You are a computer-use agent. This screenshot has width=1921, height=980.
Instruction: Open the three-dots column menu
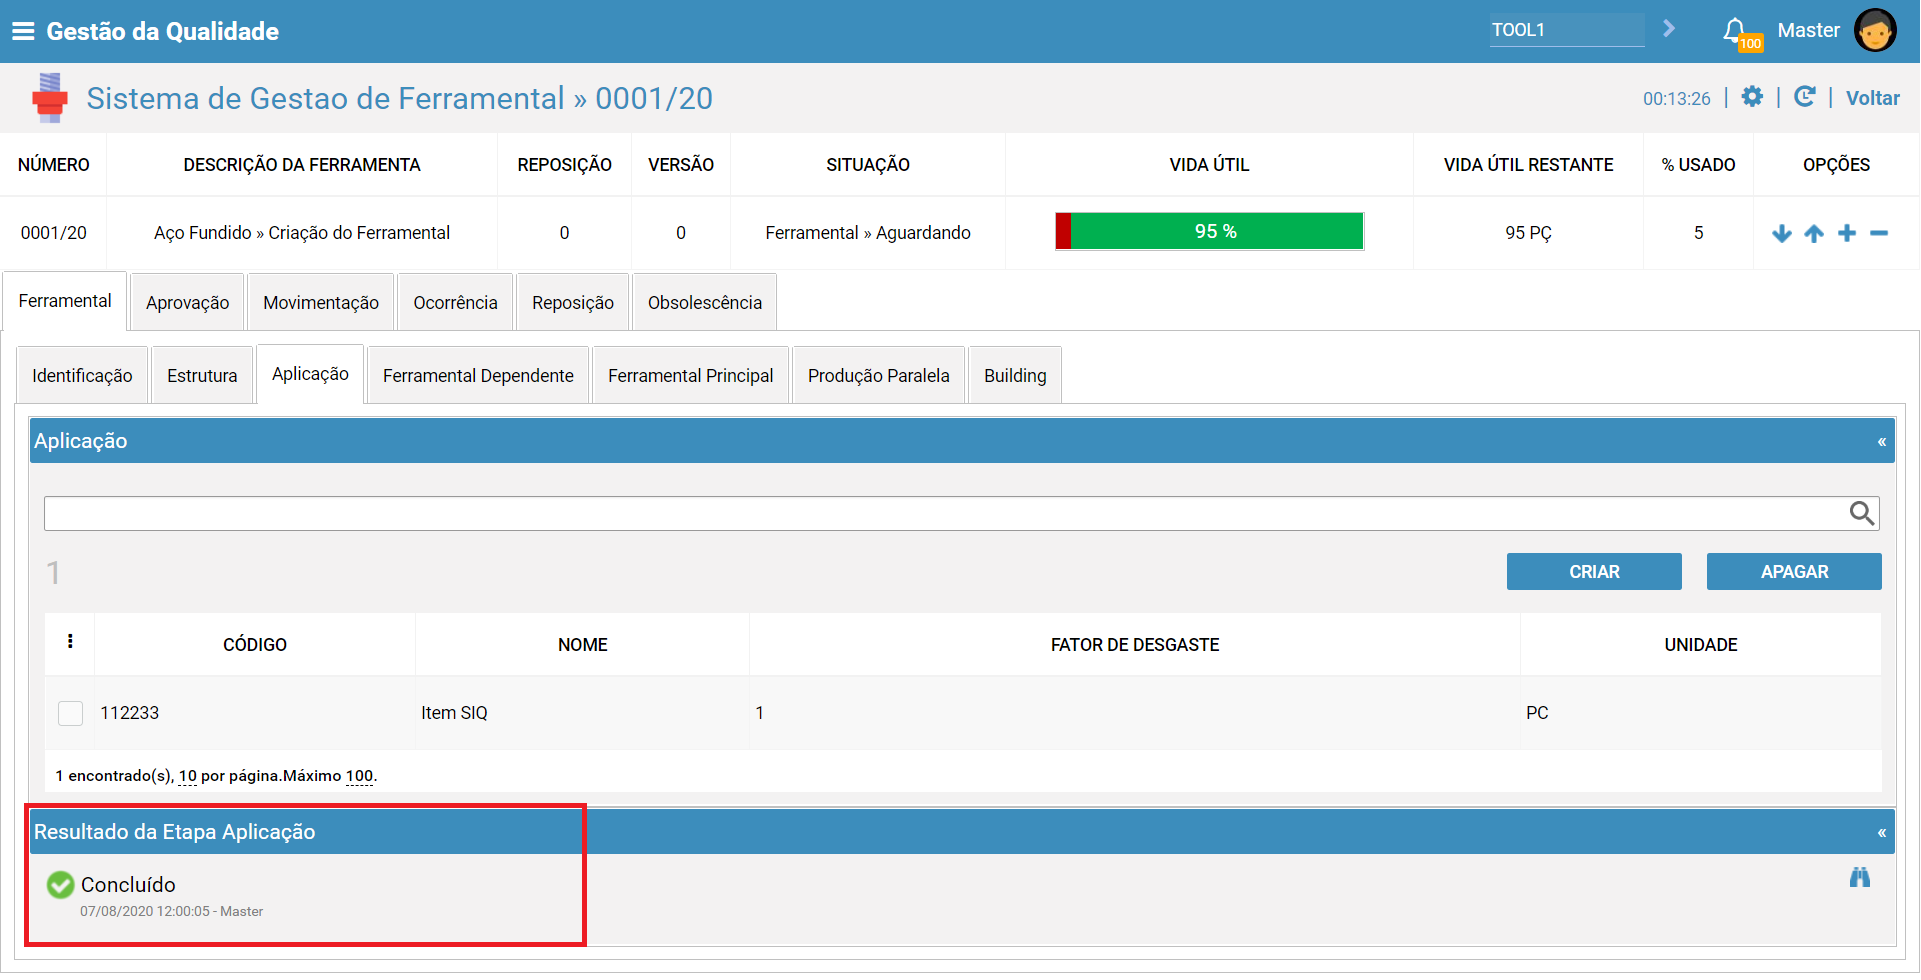pos(70,642)
